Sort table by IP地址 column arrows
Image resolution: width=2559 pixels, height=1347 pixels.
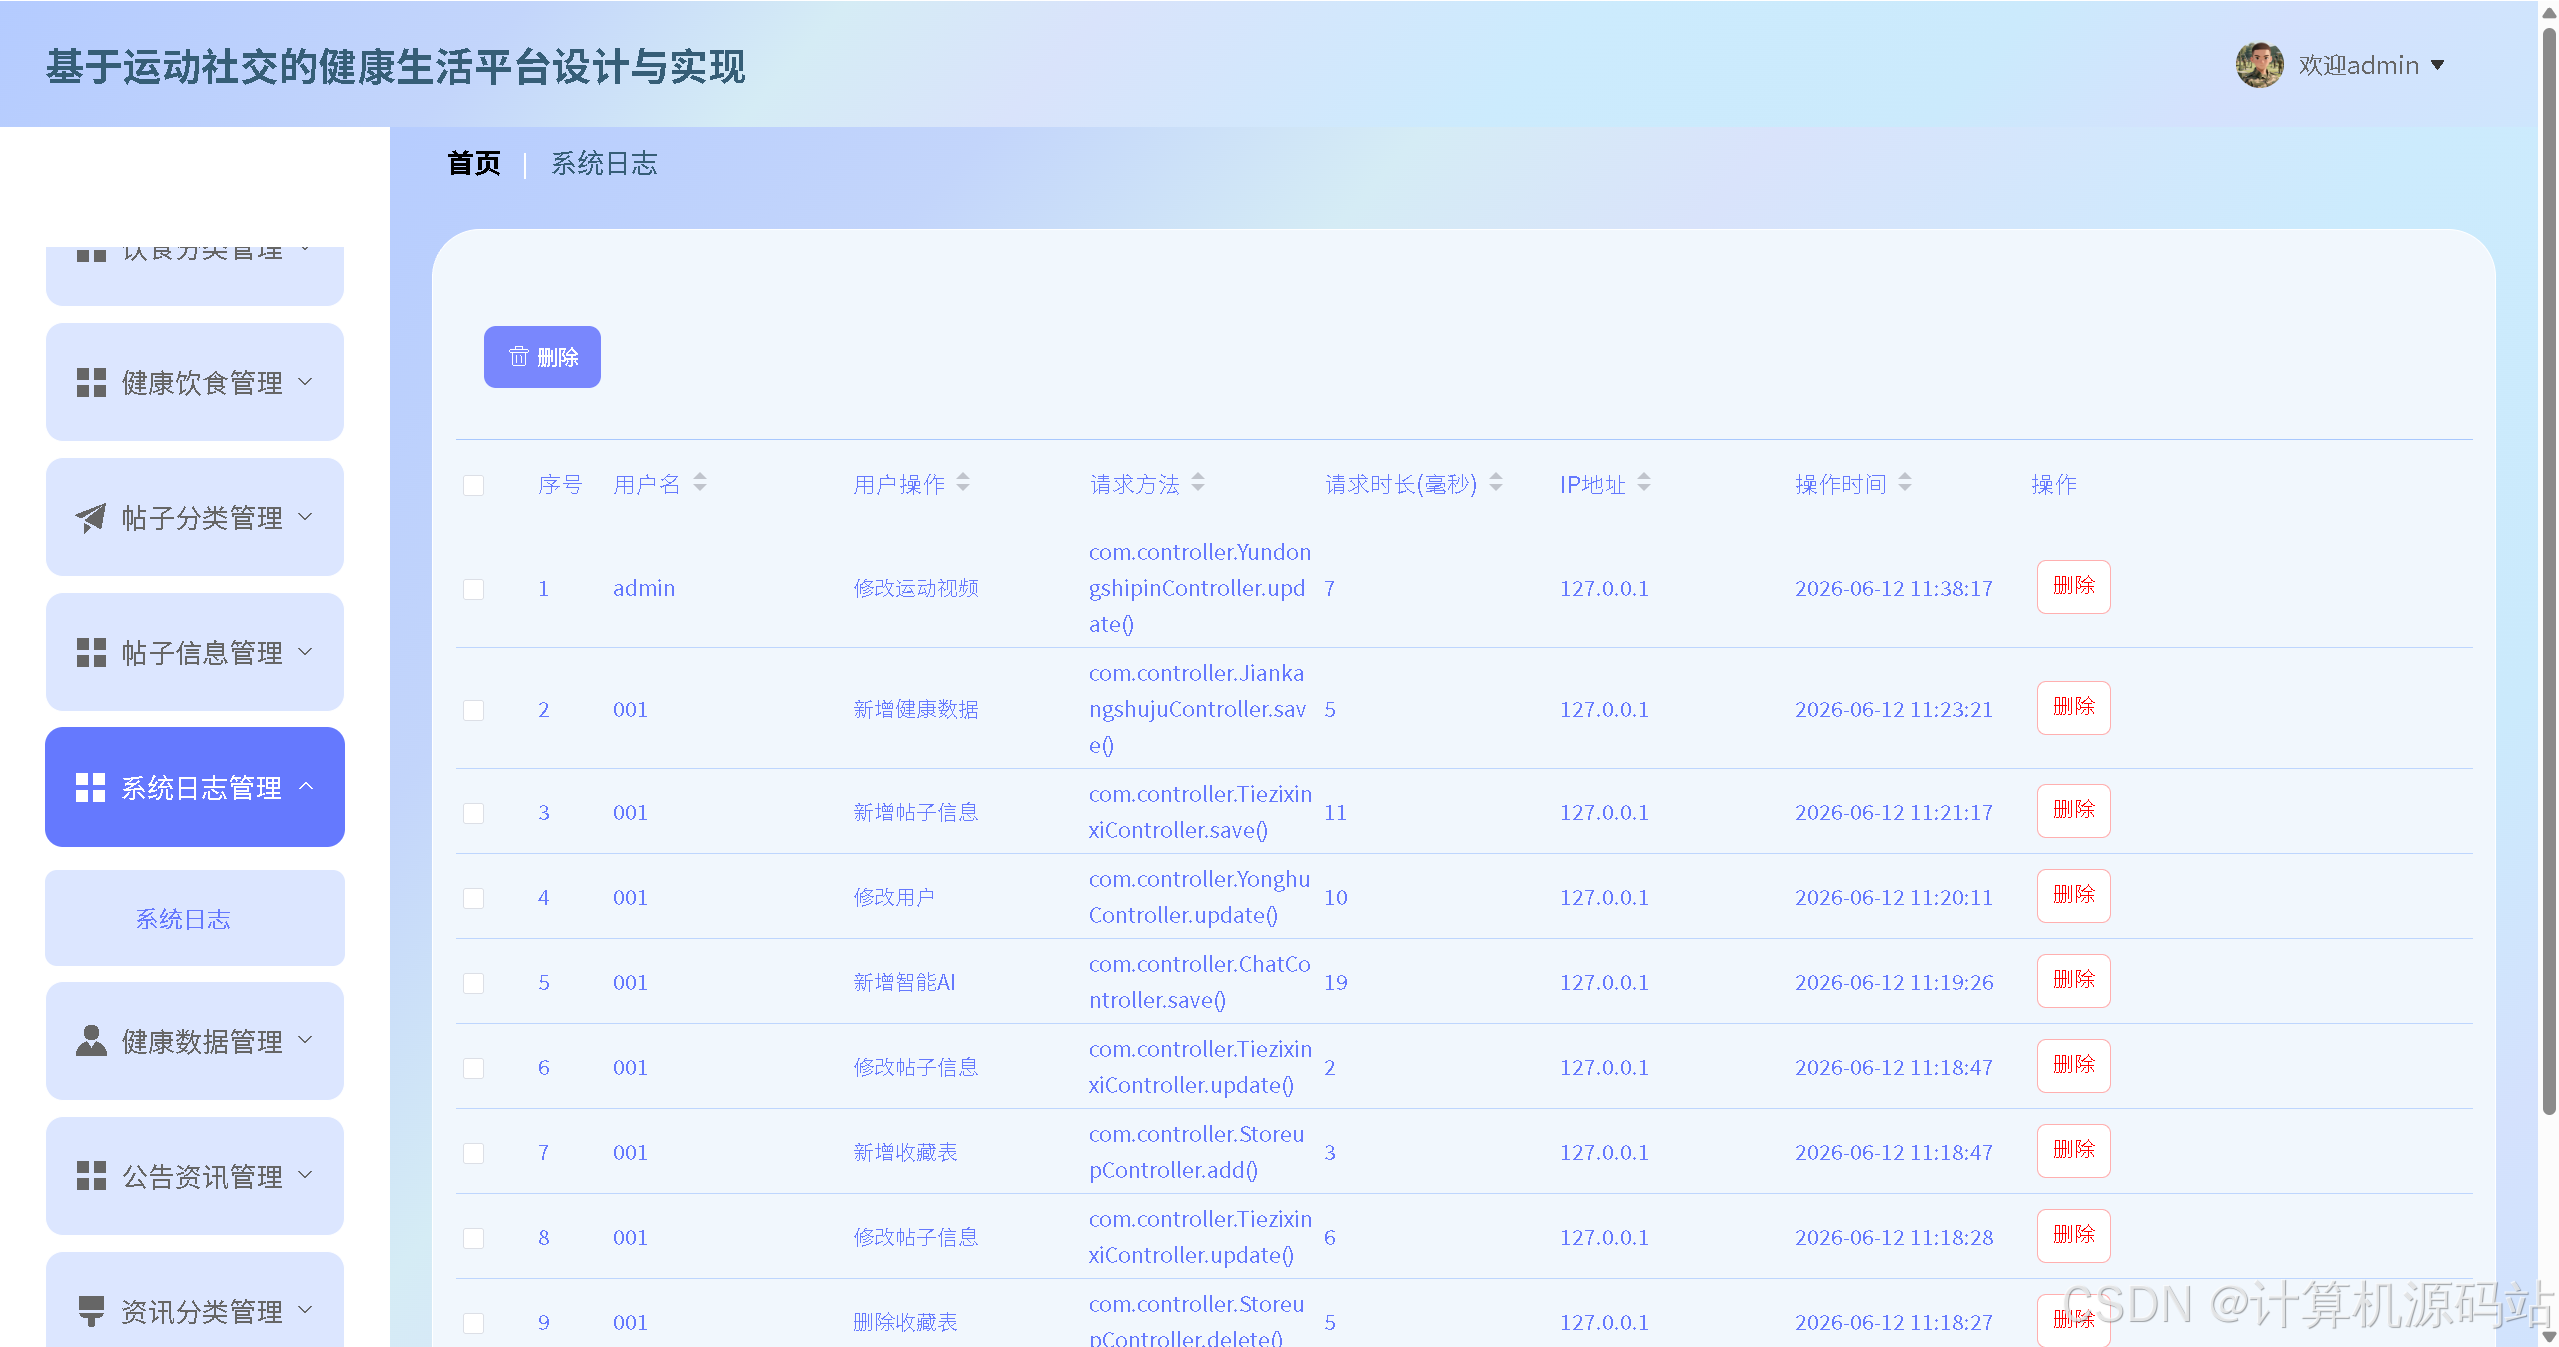1644,483
